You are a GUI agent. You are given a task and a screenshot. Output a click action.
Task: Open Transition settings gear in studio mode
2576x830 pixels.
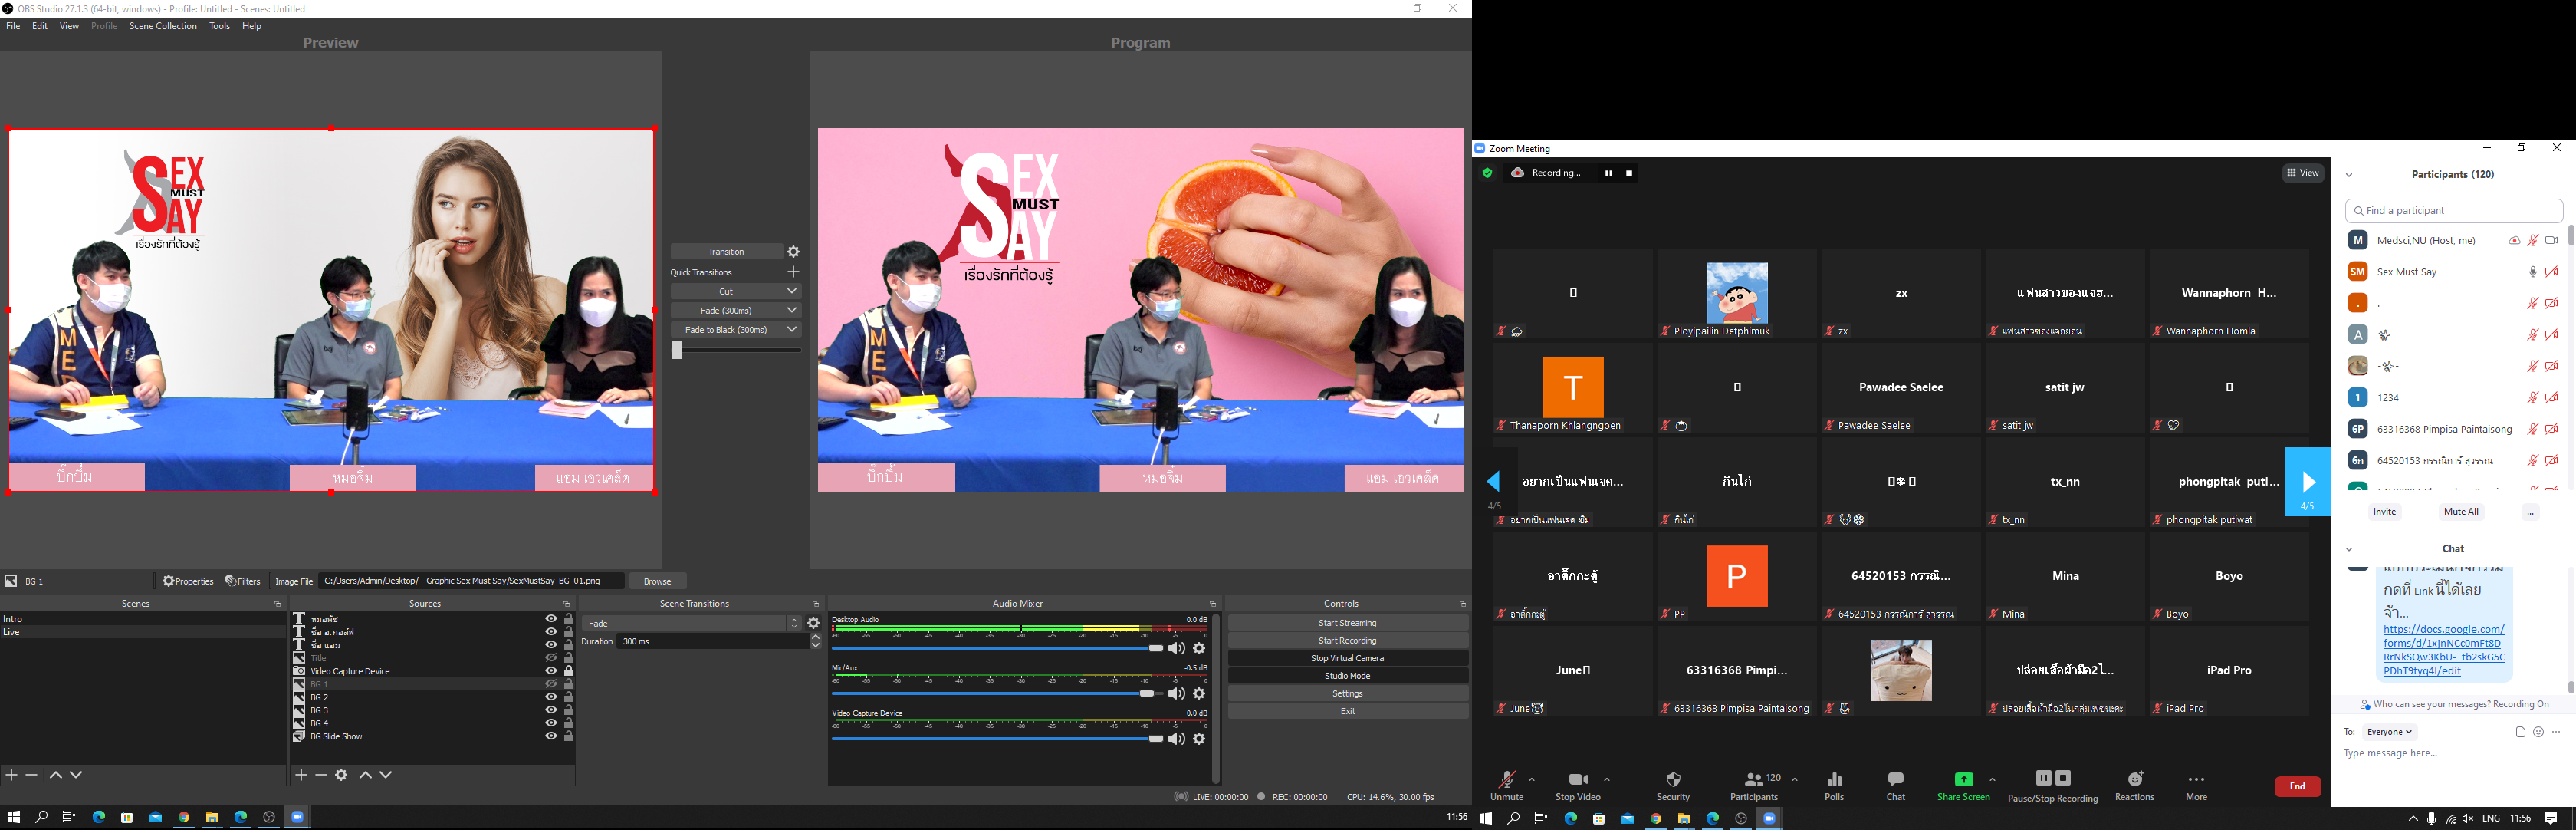click(x=794, y=252)
